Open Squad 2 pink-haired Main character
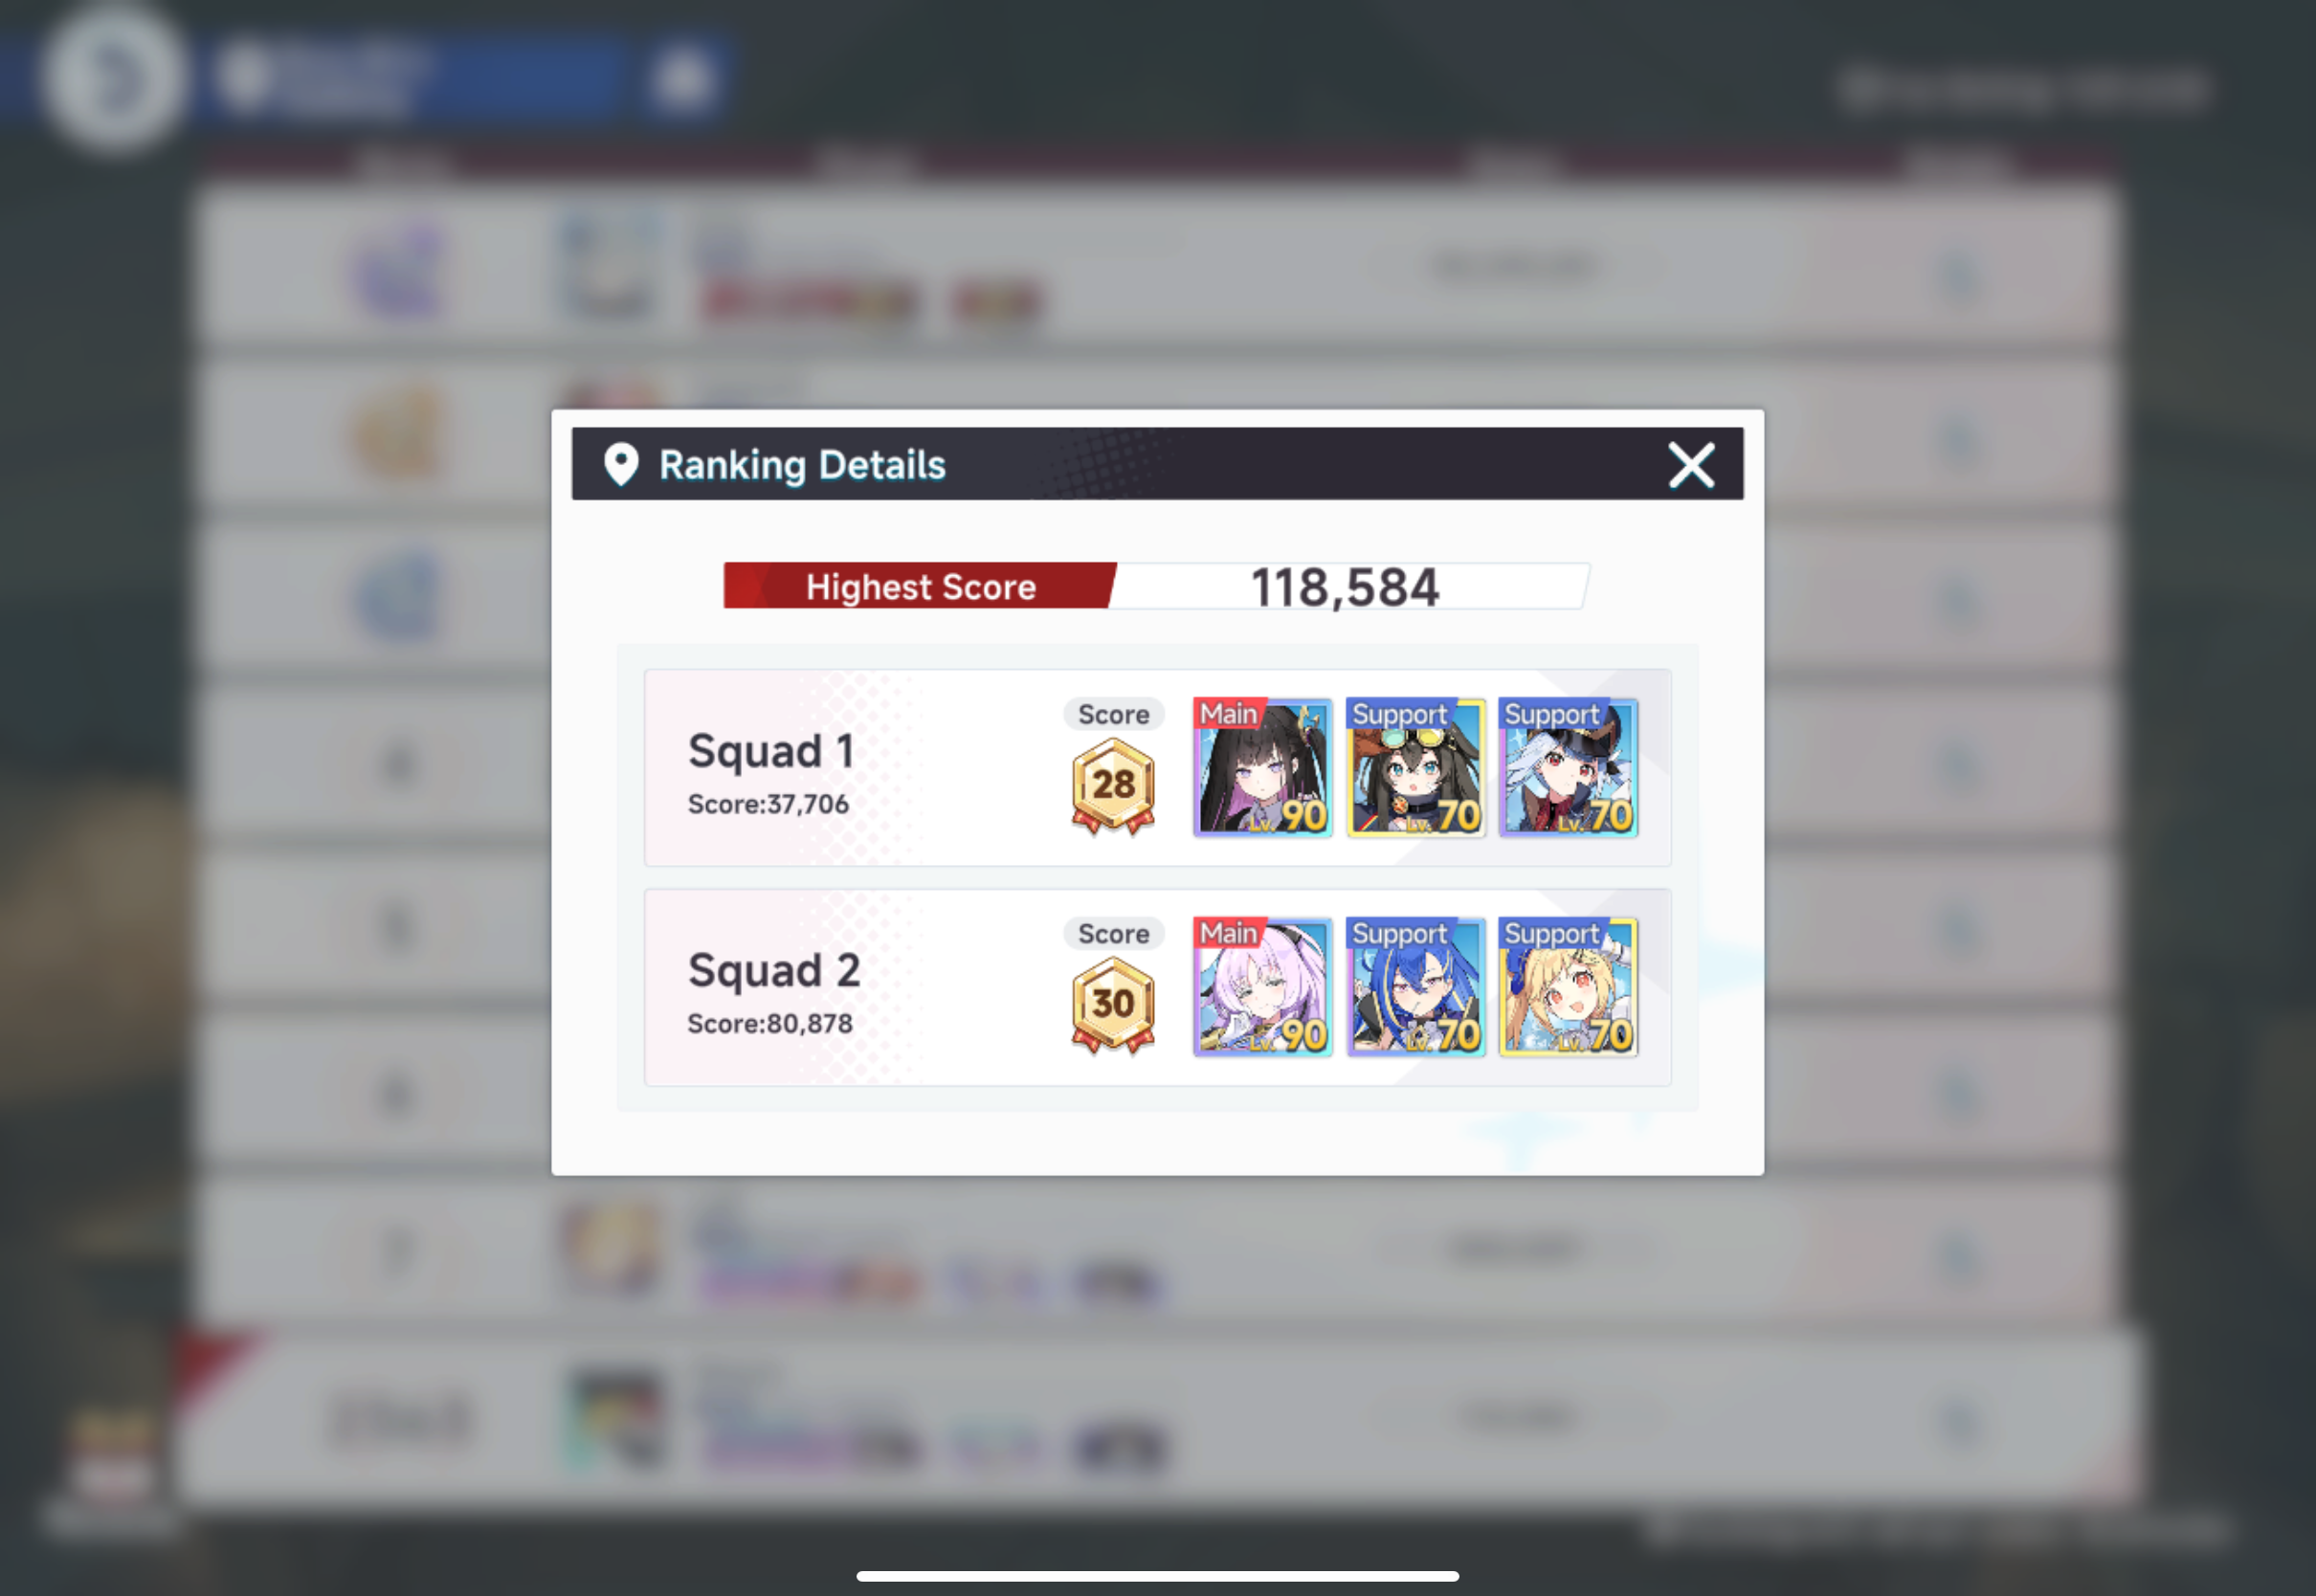 click(x=1263, y=987)
